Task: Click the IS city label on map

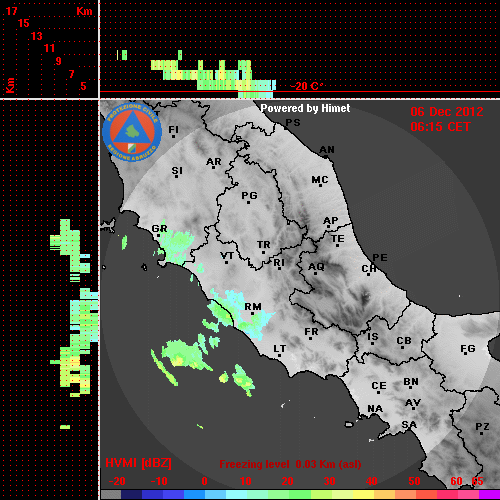Action: click(373, 337)
